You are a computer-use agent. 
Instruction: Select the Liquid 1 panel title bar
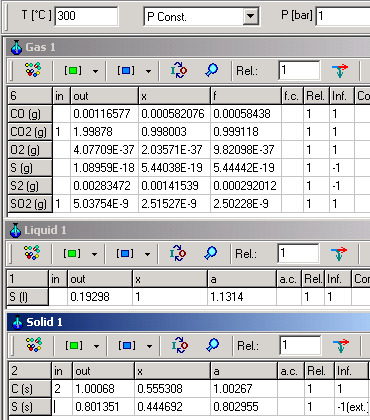189,230
